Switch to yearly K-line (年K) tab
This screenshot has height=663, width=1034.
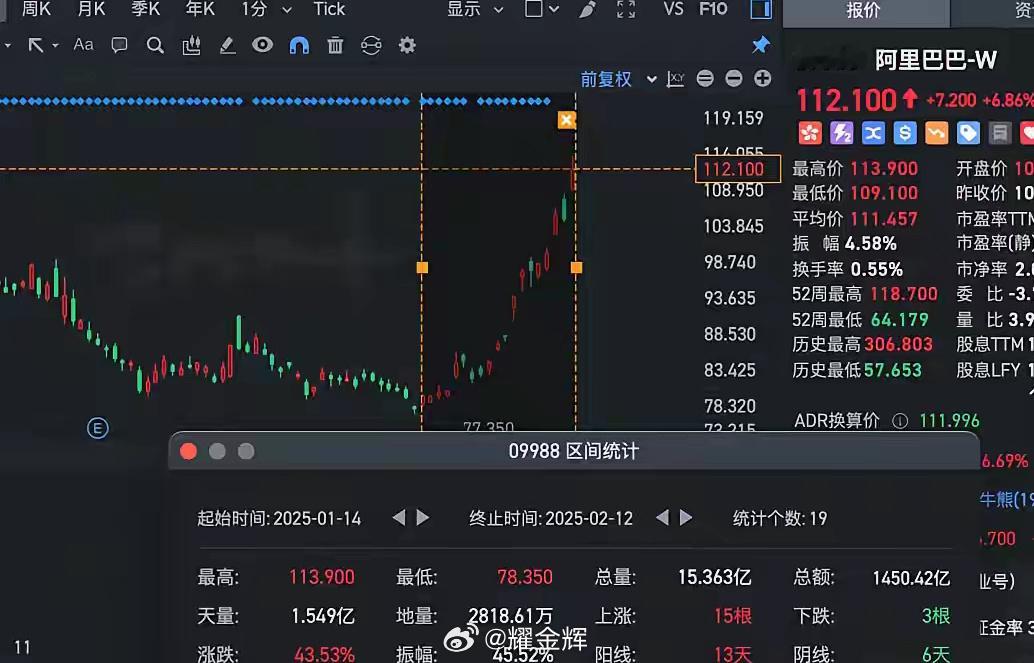pos(200,9)
